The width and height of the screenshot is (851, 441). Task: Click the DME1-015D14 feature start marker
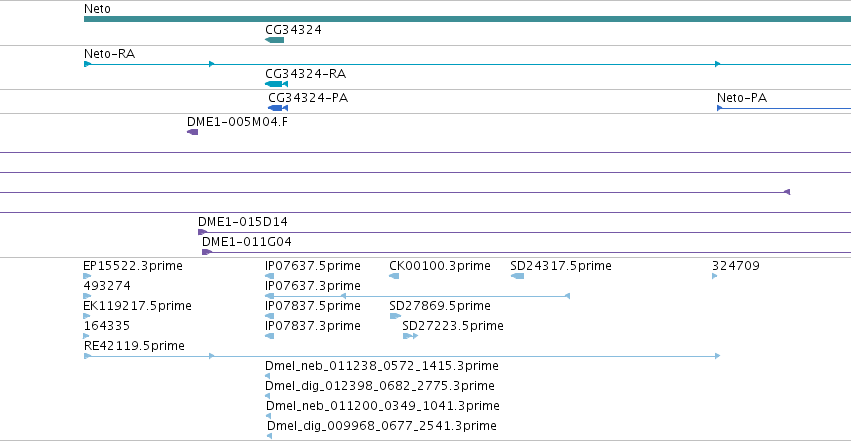coord(202,232)
